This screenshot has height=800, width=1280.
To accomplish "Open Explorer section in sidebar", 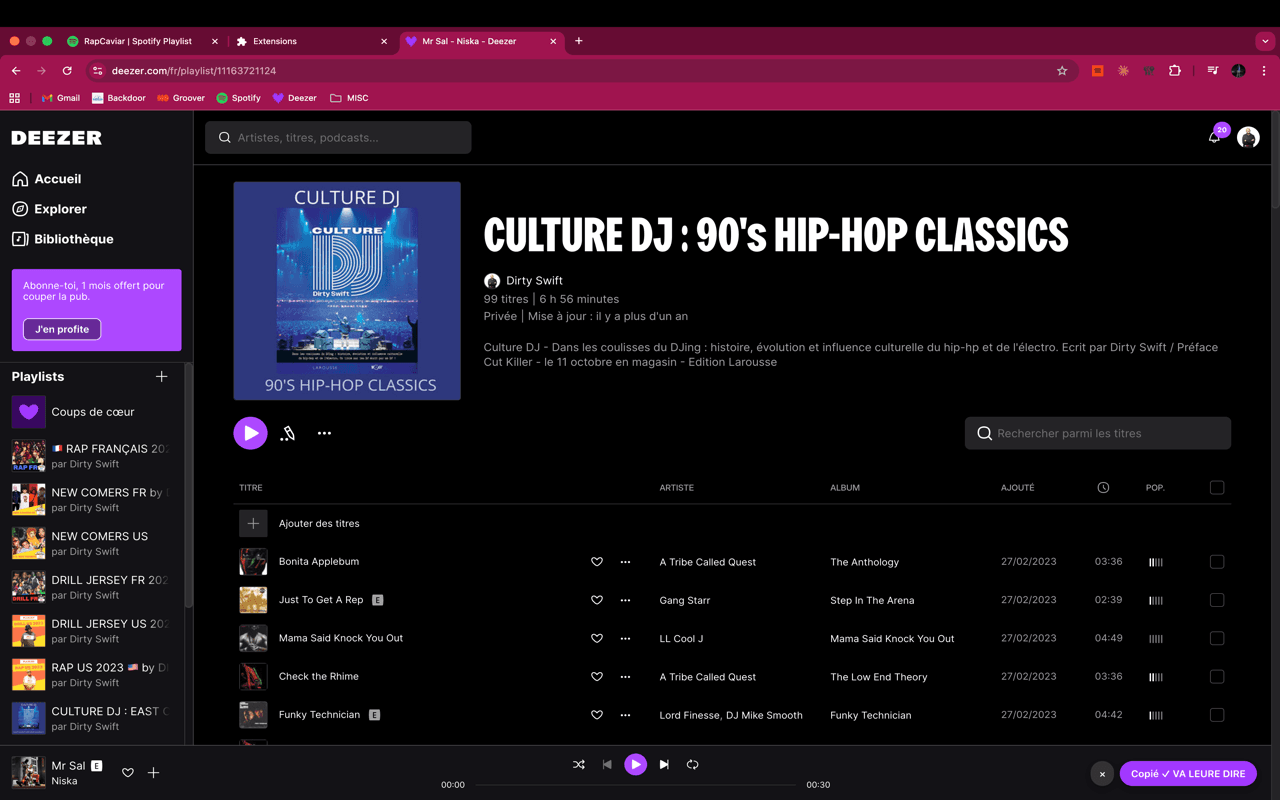I will click(49, 209).
